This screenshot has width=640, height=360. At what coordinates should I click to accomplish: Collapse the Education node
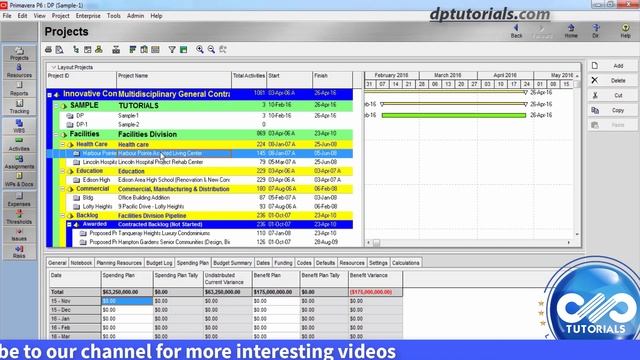click(63, 171)
